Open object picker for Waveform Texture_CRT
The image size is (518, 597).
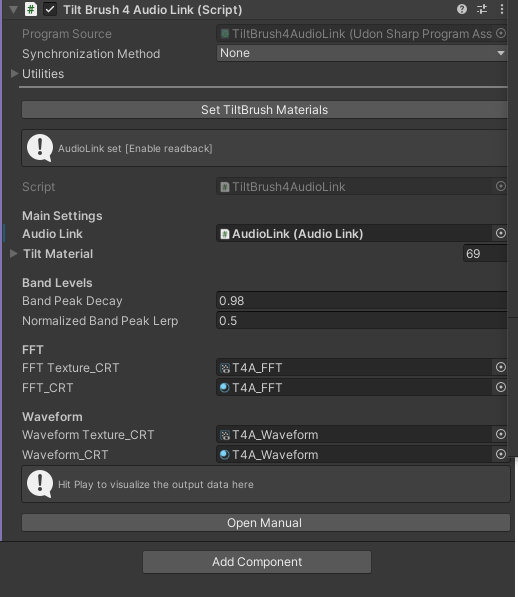tap(501, 434)
